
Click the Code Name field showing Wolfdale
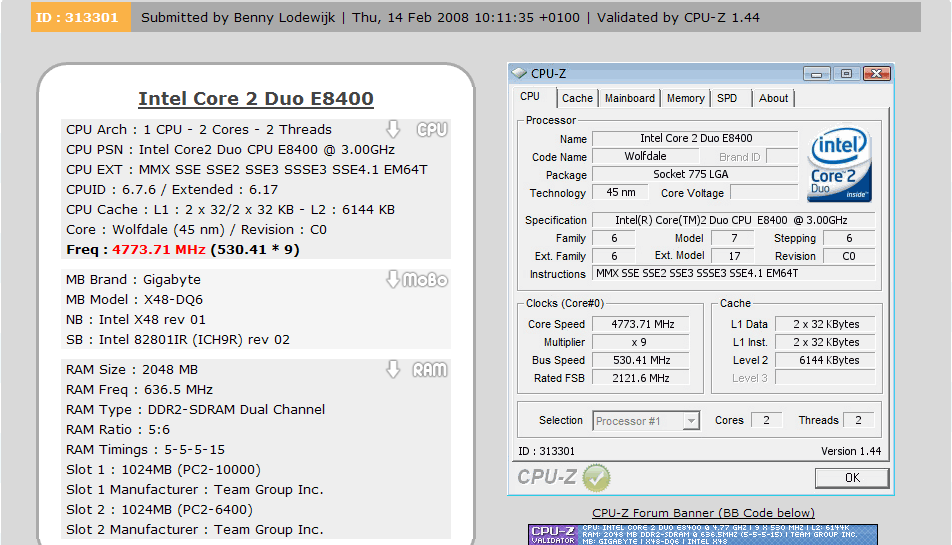(645, 157)
